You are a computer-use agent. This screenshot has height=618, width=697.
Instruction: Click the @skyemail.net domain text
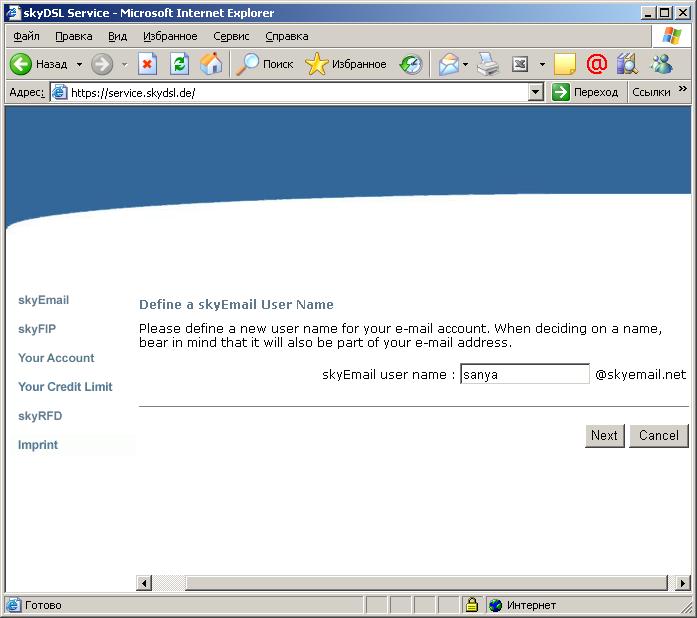pyautogui.click(x=641, y=374)
